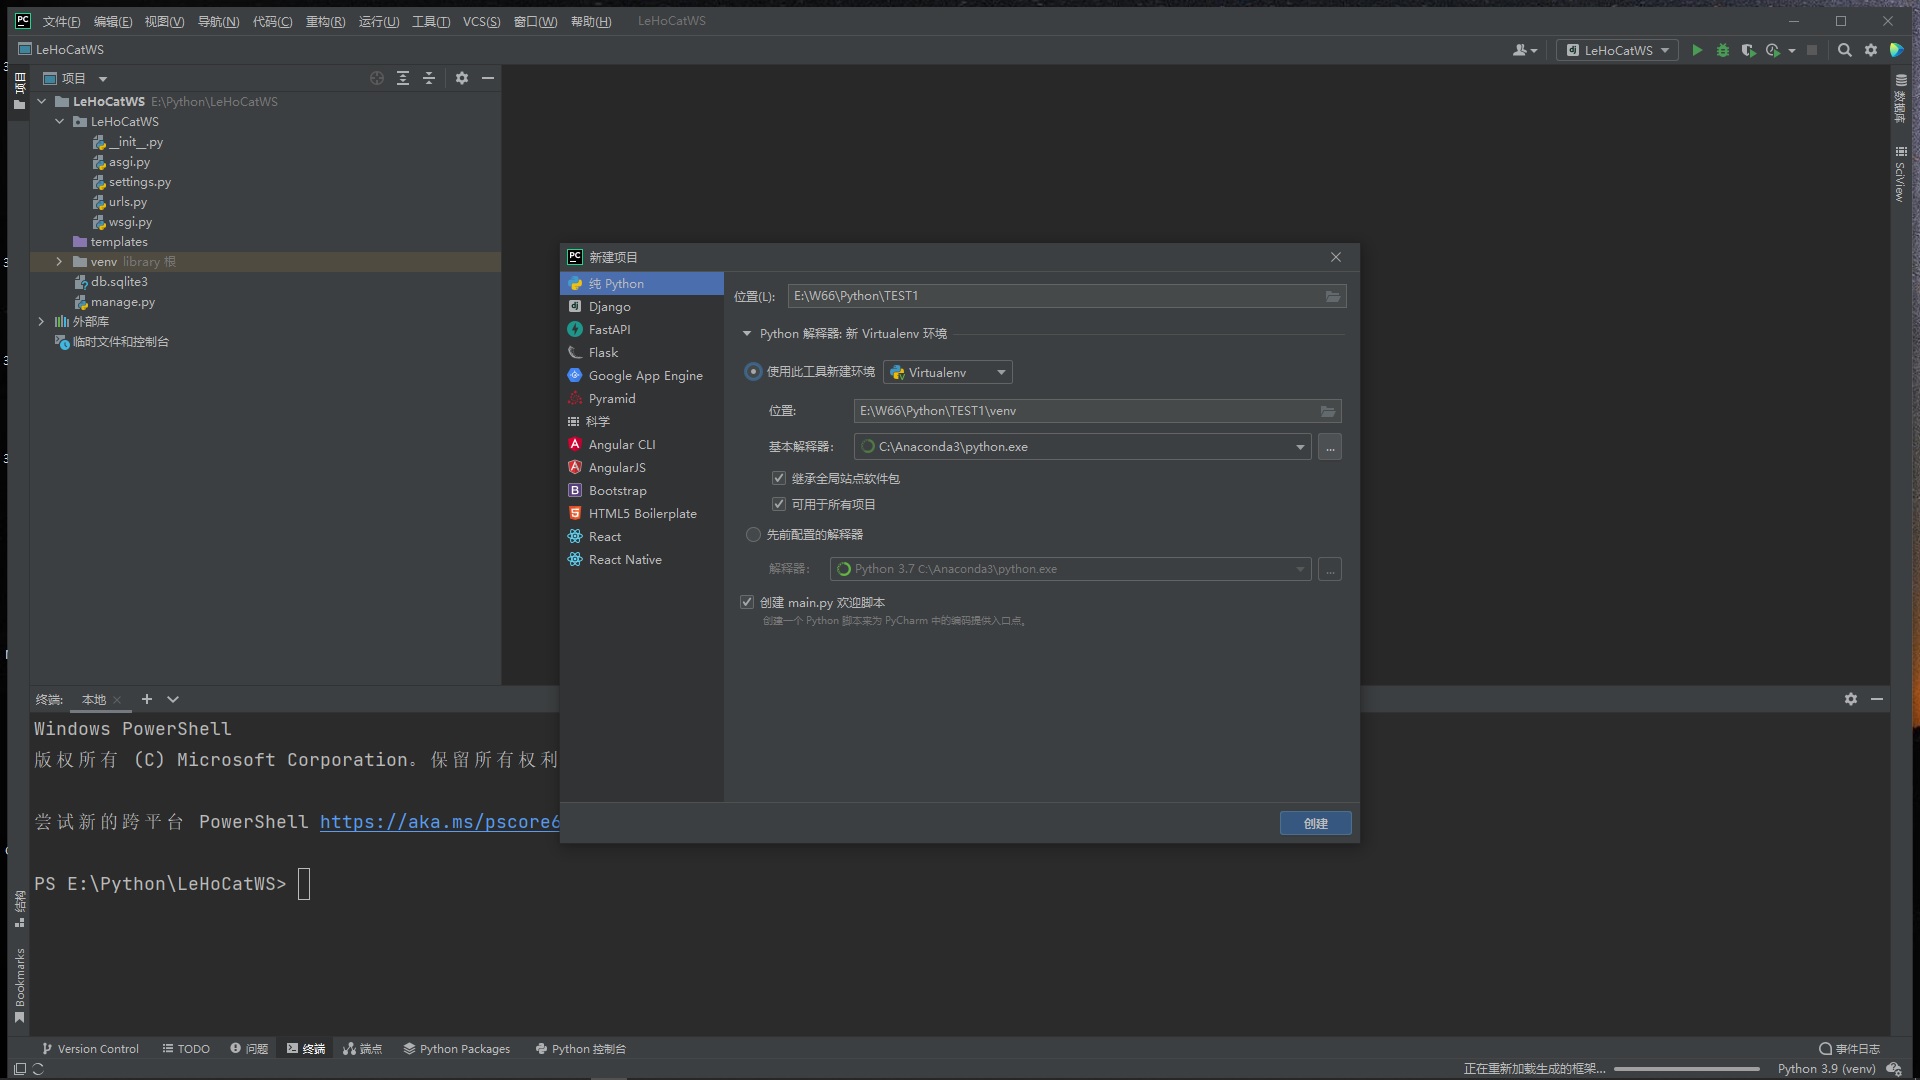This screenshot has height=1080, width=1920.
Task: Run the LeHoCatWS configuration
Action: pyautogui.click(x=1697, y=50)
